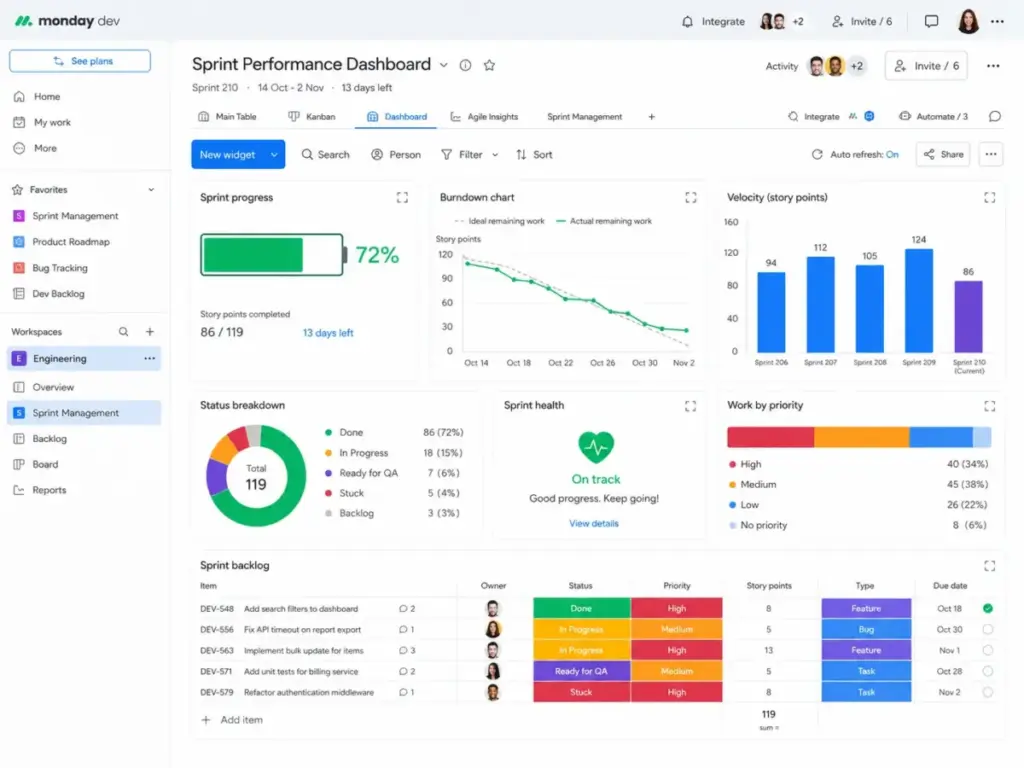This screenshot has width=1024, height=768.
Task: Click the Search field in toolbar
Action: click(325, 155)
